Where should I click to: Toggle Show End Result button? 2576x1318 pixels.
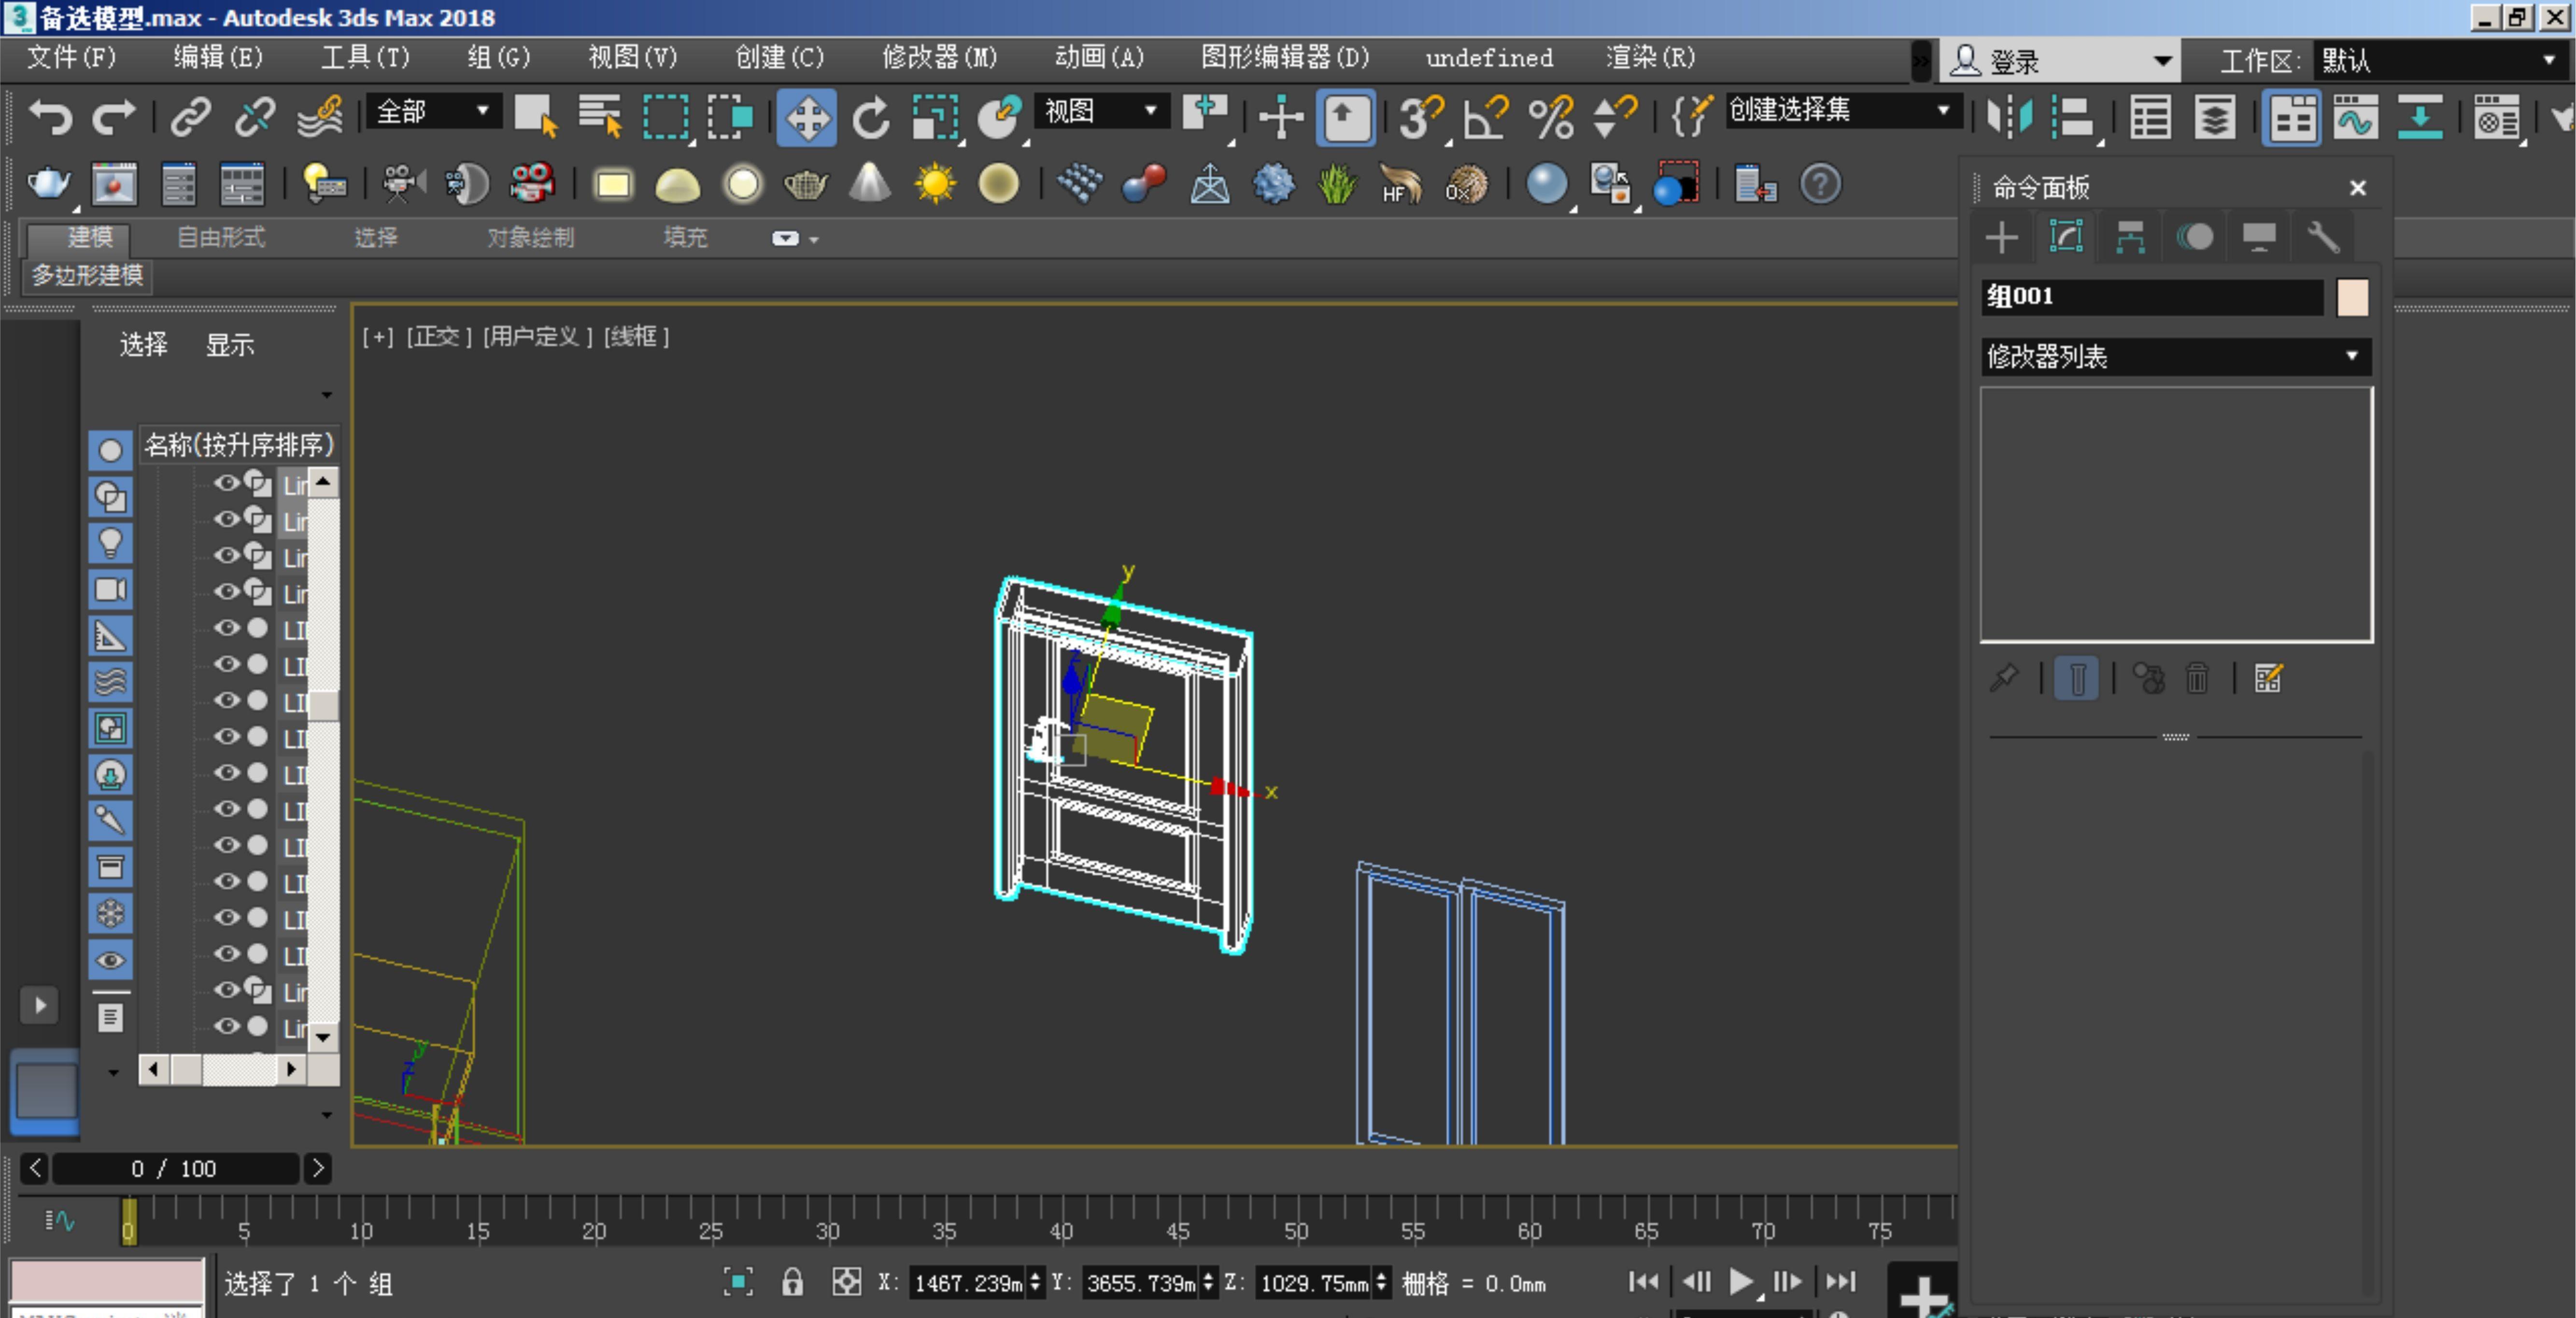click(x=2076, y=679)
